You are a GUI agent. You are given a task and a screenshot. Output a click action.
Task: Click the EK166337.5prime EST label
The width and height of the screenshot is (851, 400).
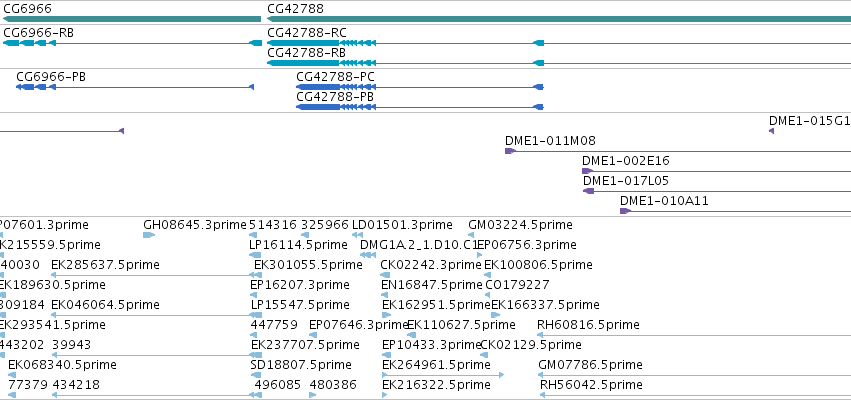[x=545, y=305]
